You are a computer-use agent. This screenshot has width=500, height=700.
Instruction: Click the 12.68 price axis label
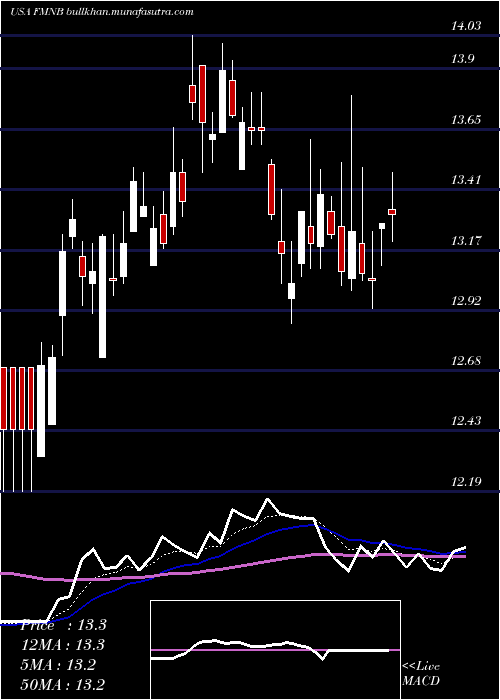tap(466, 360)
